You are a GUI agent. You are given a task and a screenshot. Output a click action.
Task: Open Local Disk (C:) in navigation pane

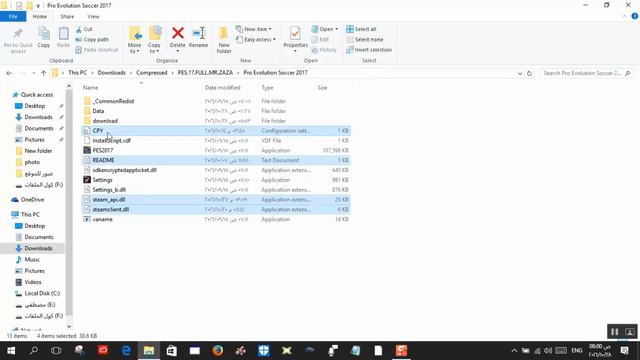42,293
